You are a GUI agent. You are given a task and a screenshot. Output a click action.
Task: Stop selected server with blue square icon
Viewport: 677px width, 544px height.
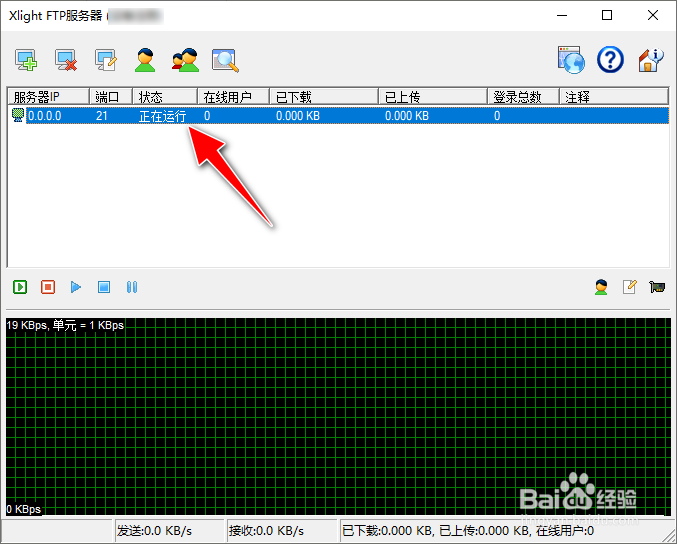104,287
